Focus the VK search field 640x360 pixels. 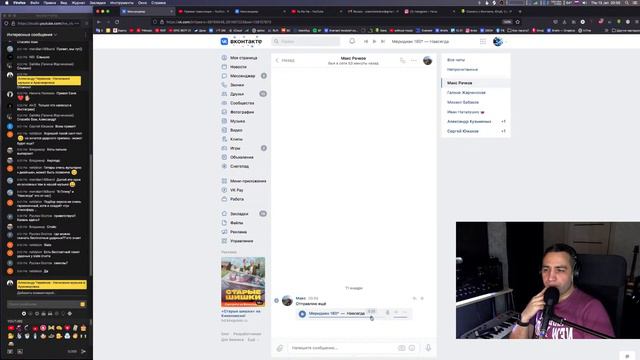306,41
